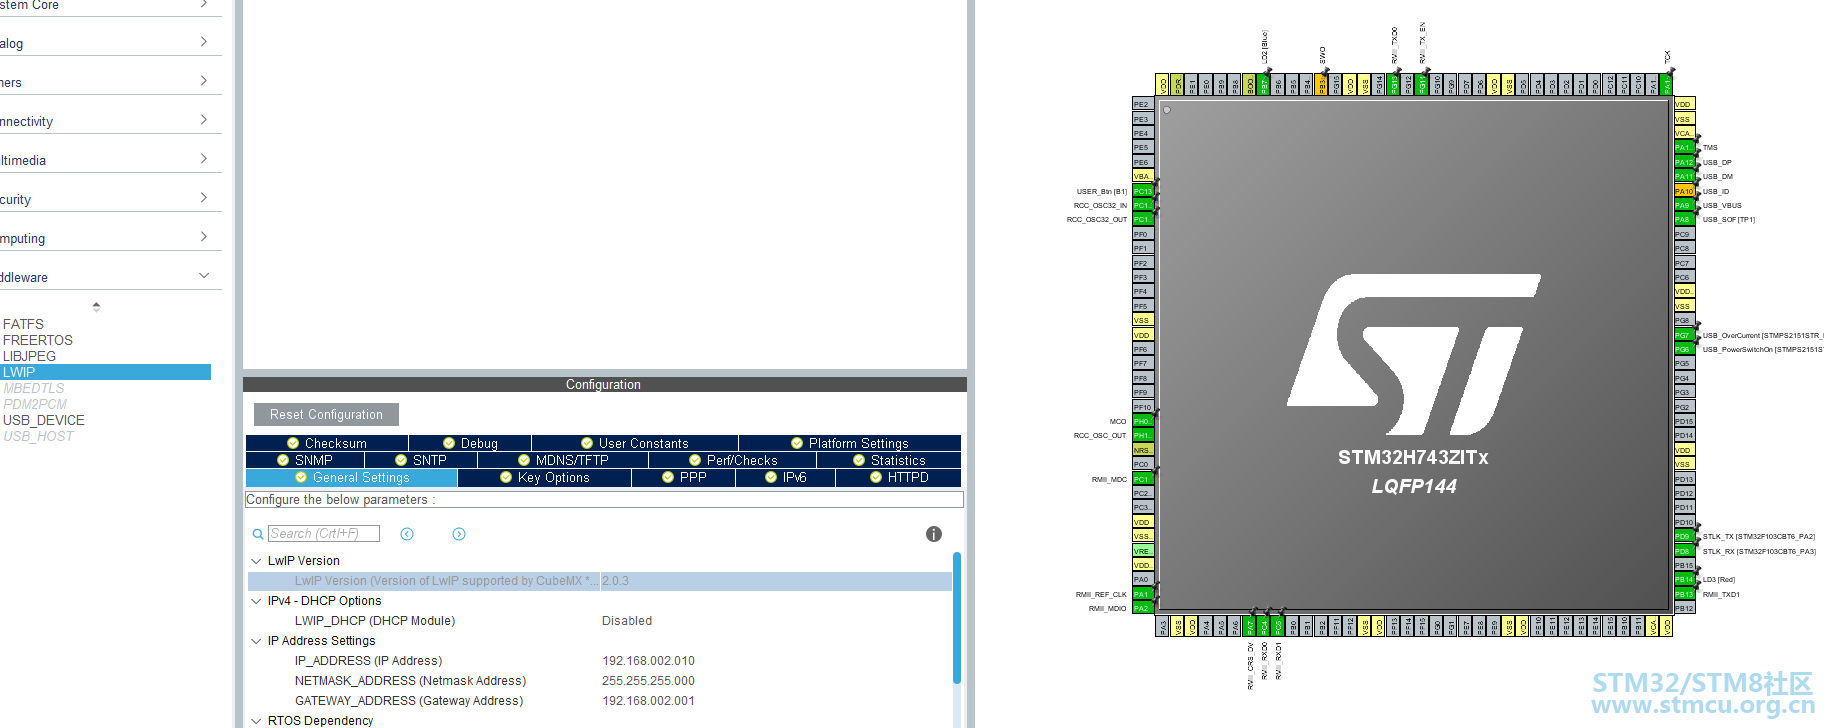Switch to the SNMP tab

(x=305, y=460)
